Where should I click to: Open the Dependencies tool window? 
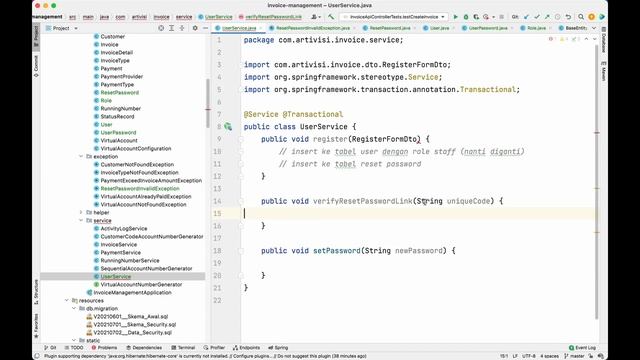point(144,348)
